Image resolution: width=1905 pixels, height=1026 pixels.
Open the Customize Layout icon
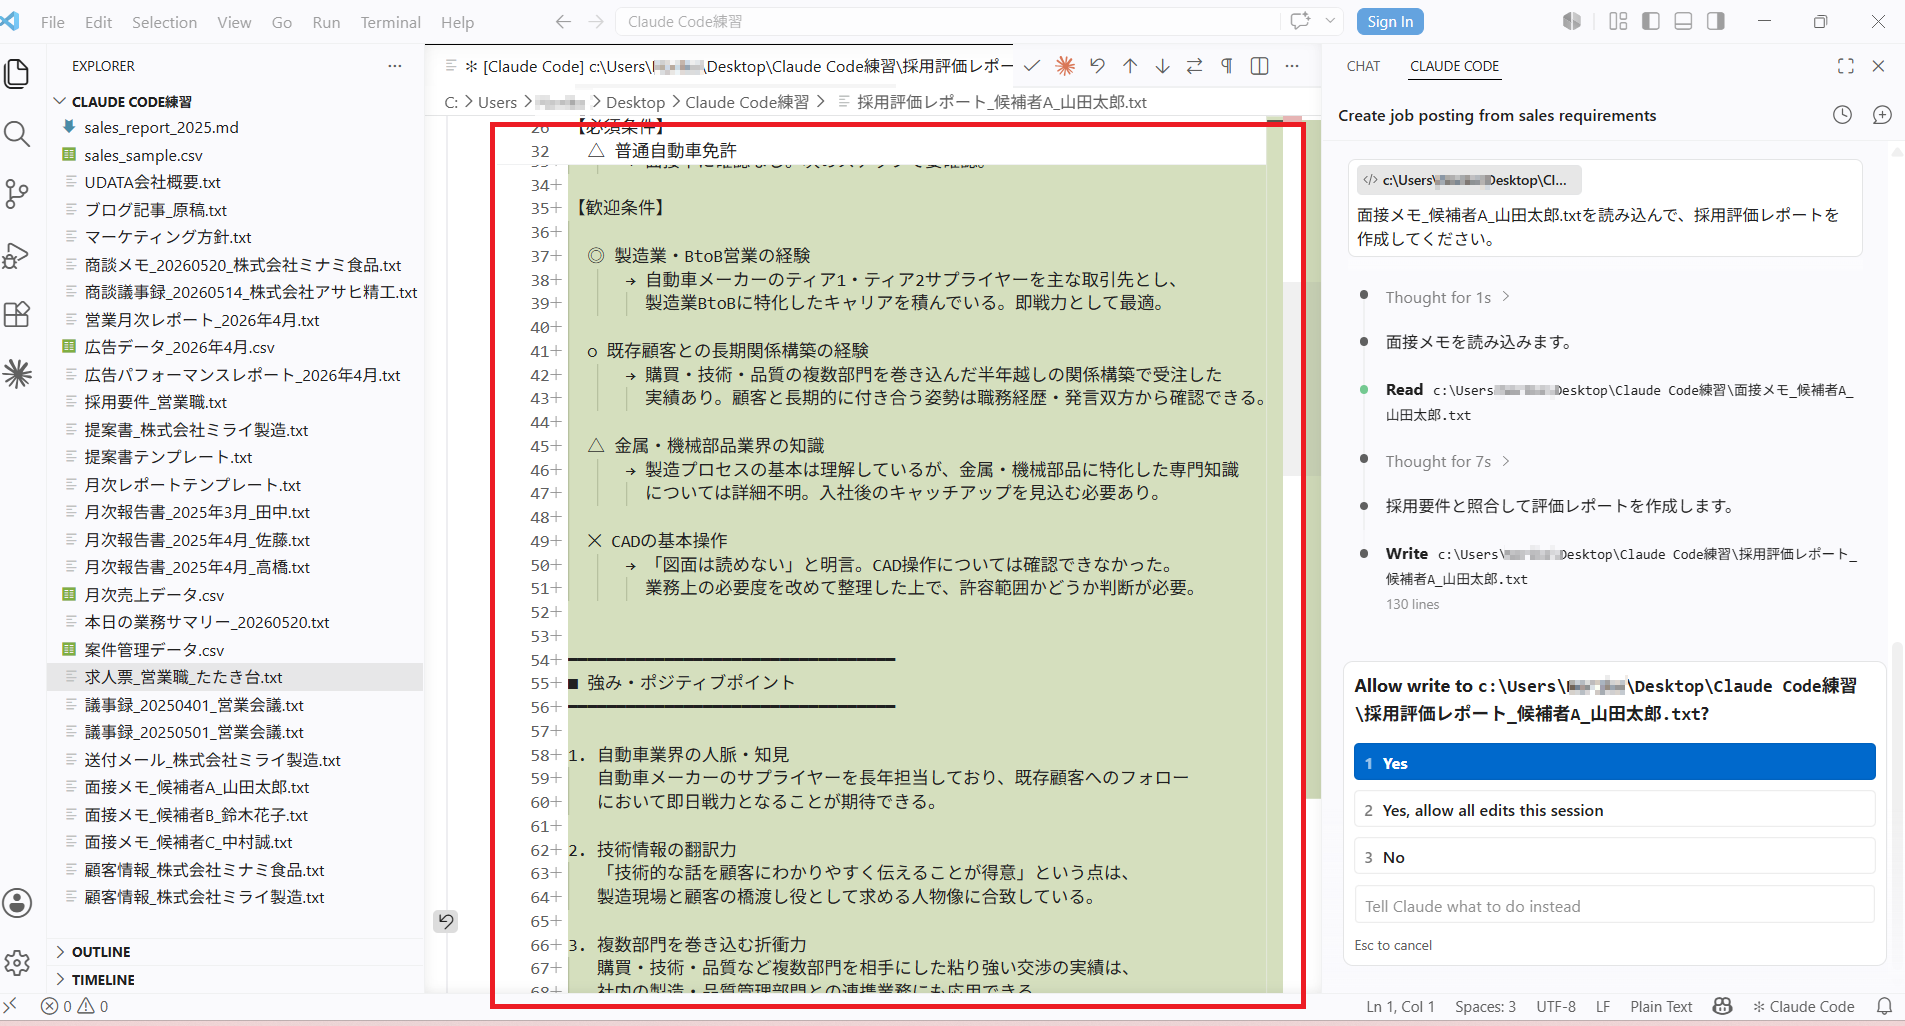[1618, 21]
